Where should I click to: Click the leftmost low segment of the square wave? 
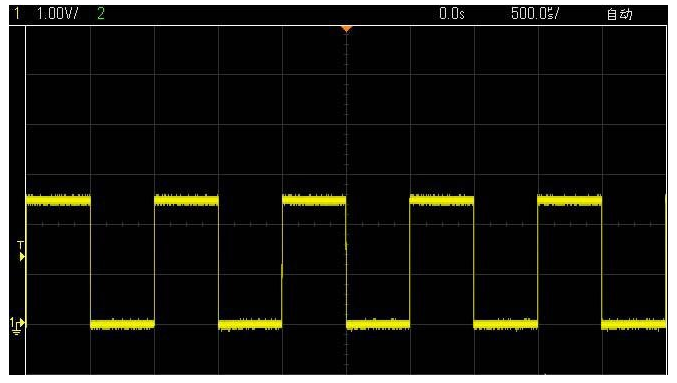(x=123, y=324)
